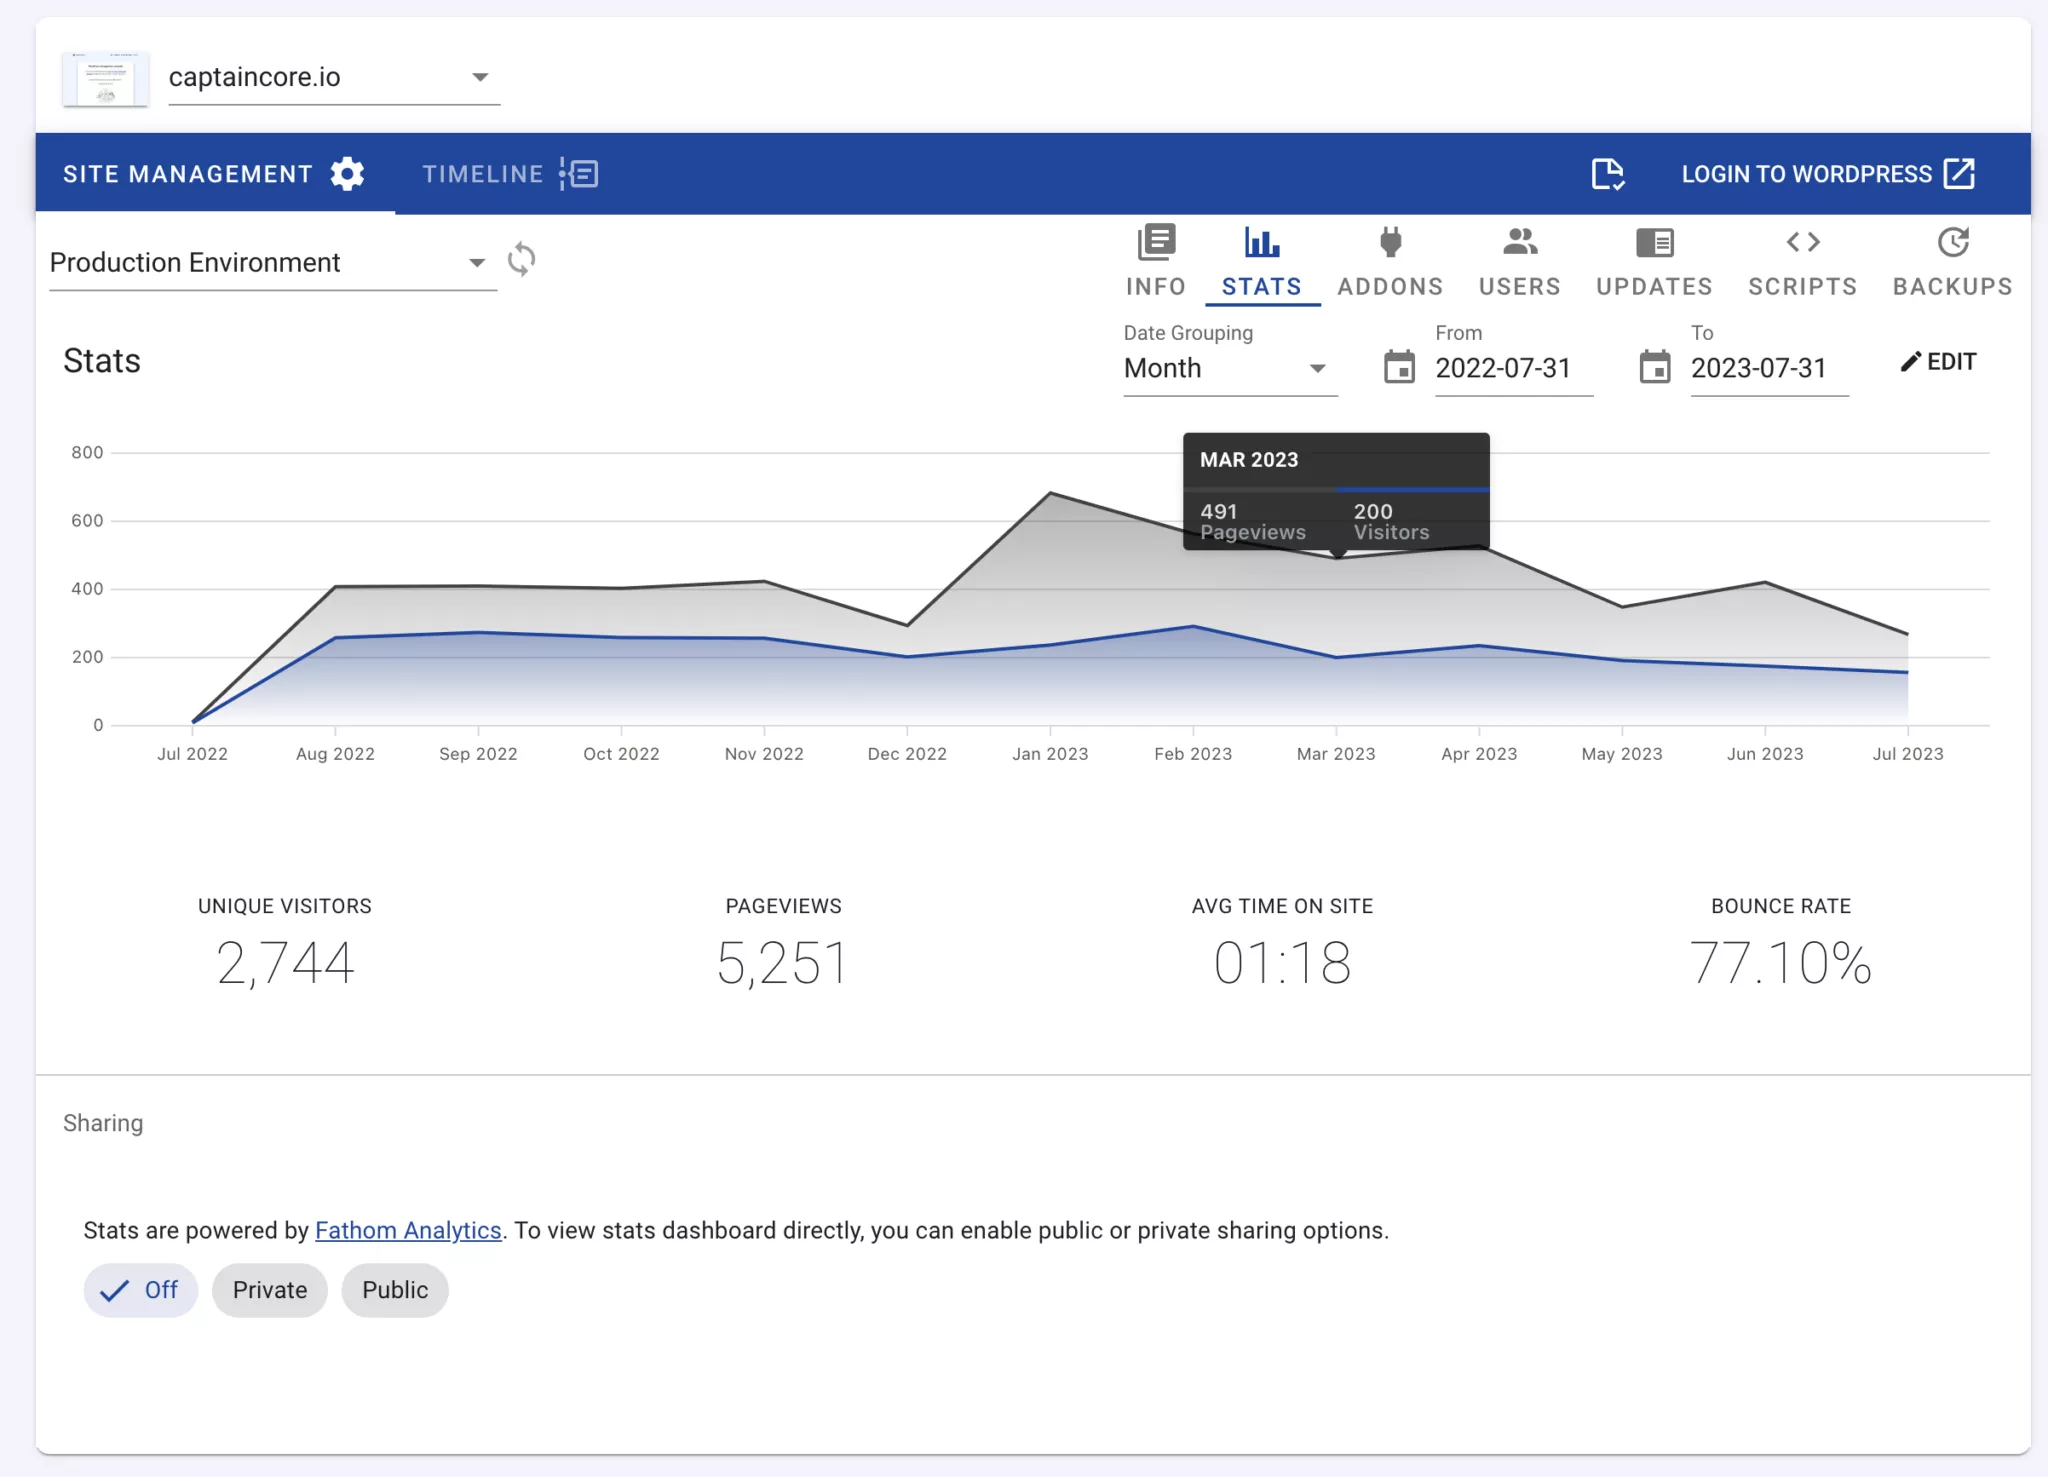Image resolution: width=2048 pixels, height=1477 pixels.
Task: Select the Site Management tab
Action: (187, 173)
